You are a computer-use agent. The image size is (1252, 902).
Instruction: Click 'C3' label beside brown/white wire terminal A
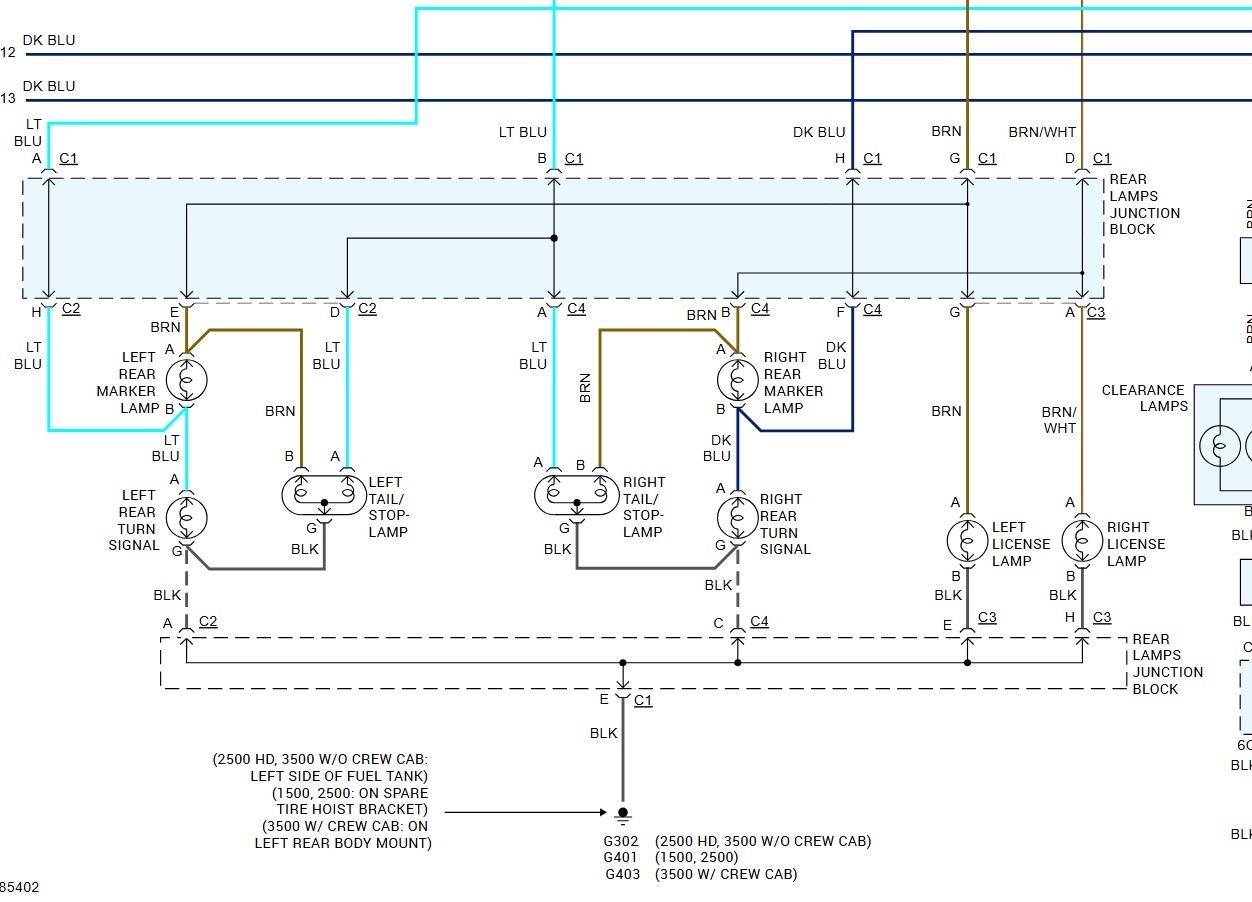pyautogui.click(x=1097, y=312)
